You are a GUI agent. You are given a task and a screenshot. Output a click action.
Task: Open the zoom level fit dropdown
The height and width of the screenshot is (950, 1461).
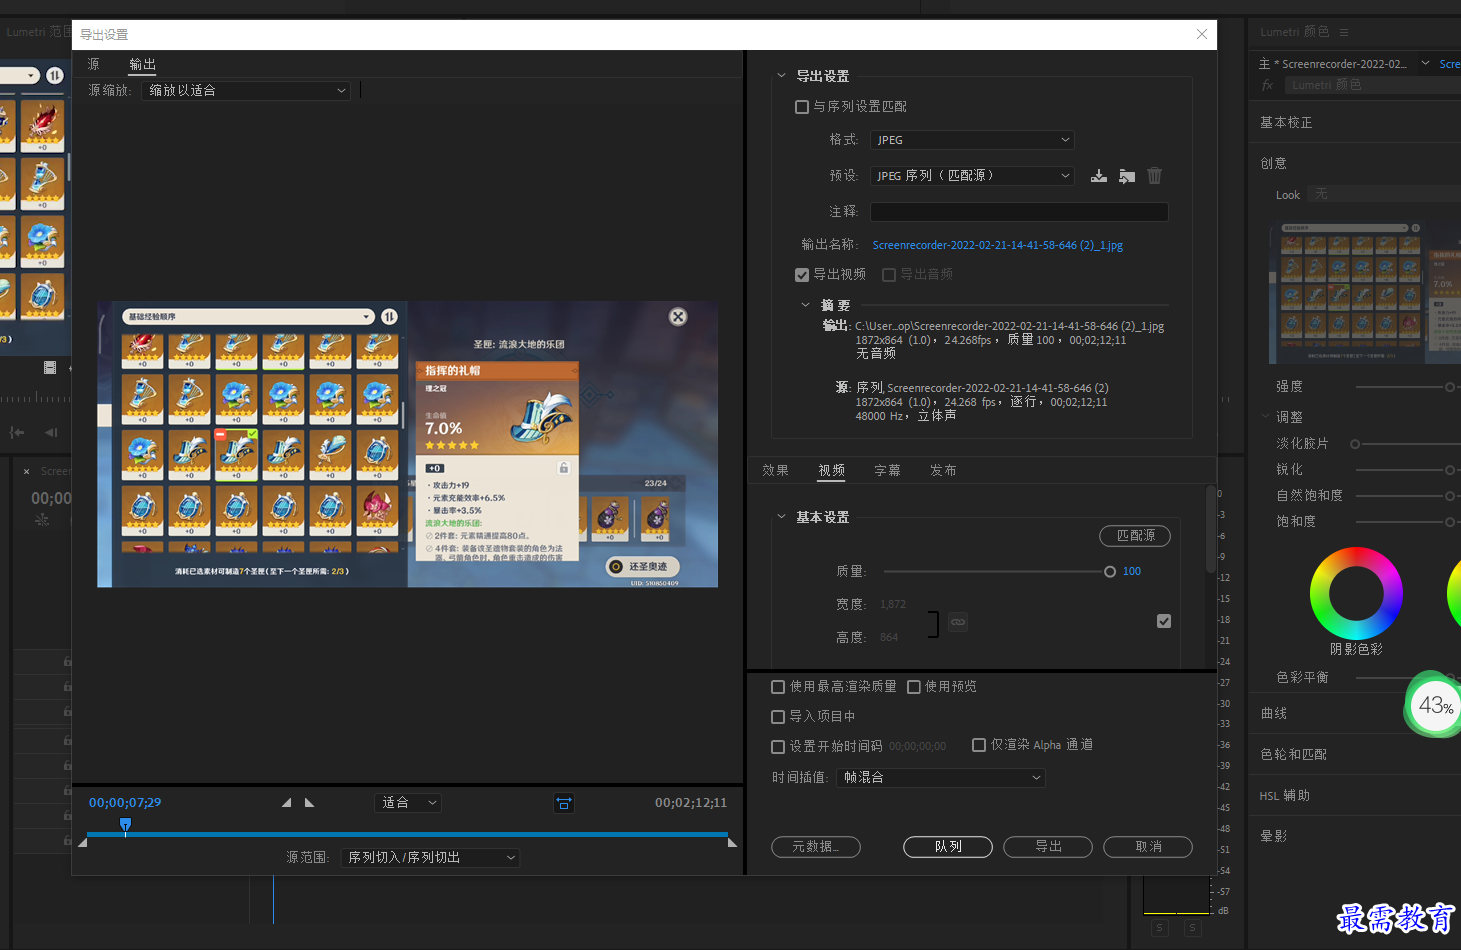tap(408, 803)
